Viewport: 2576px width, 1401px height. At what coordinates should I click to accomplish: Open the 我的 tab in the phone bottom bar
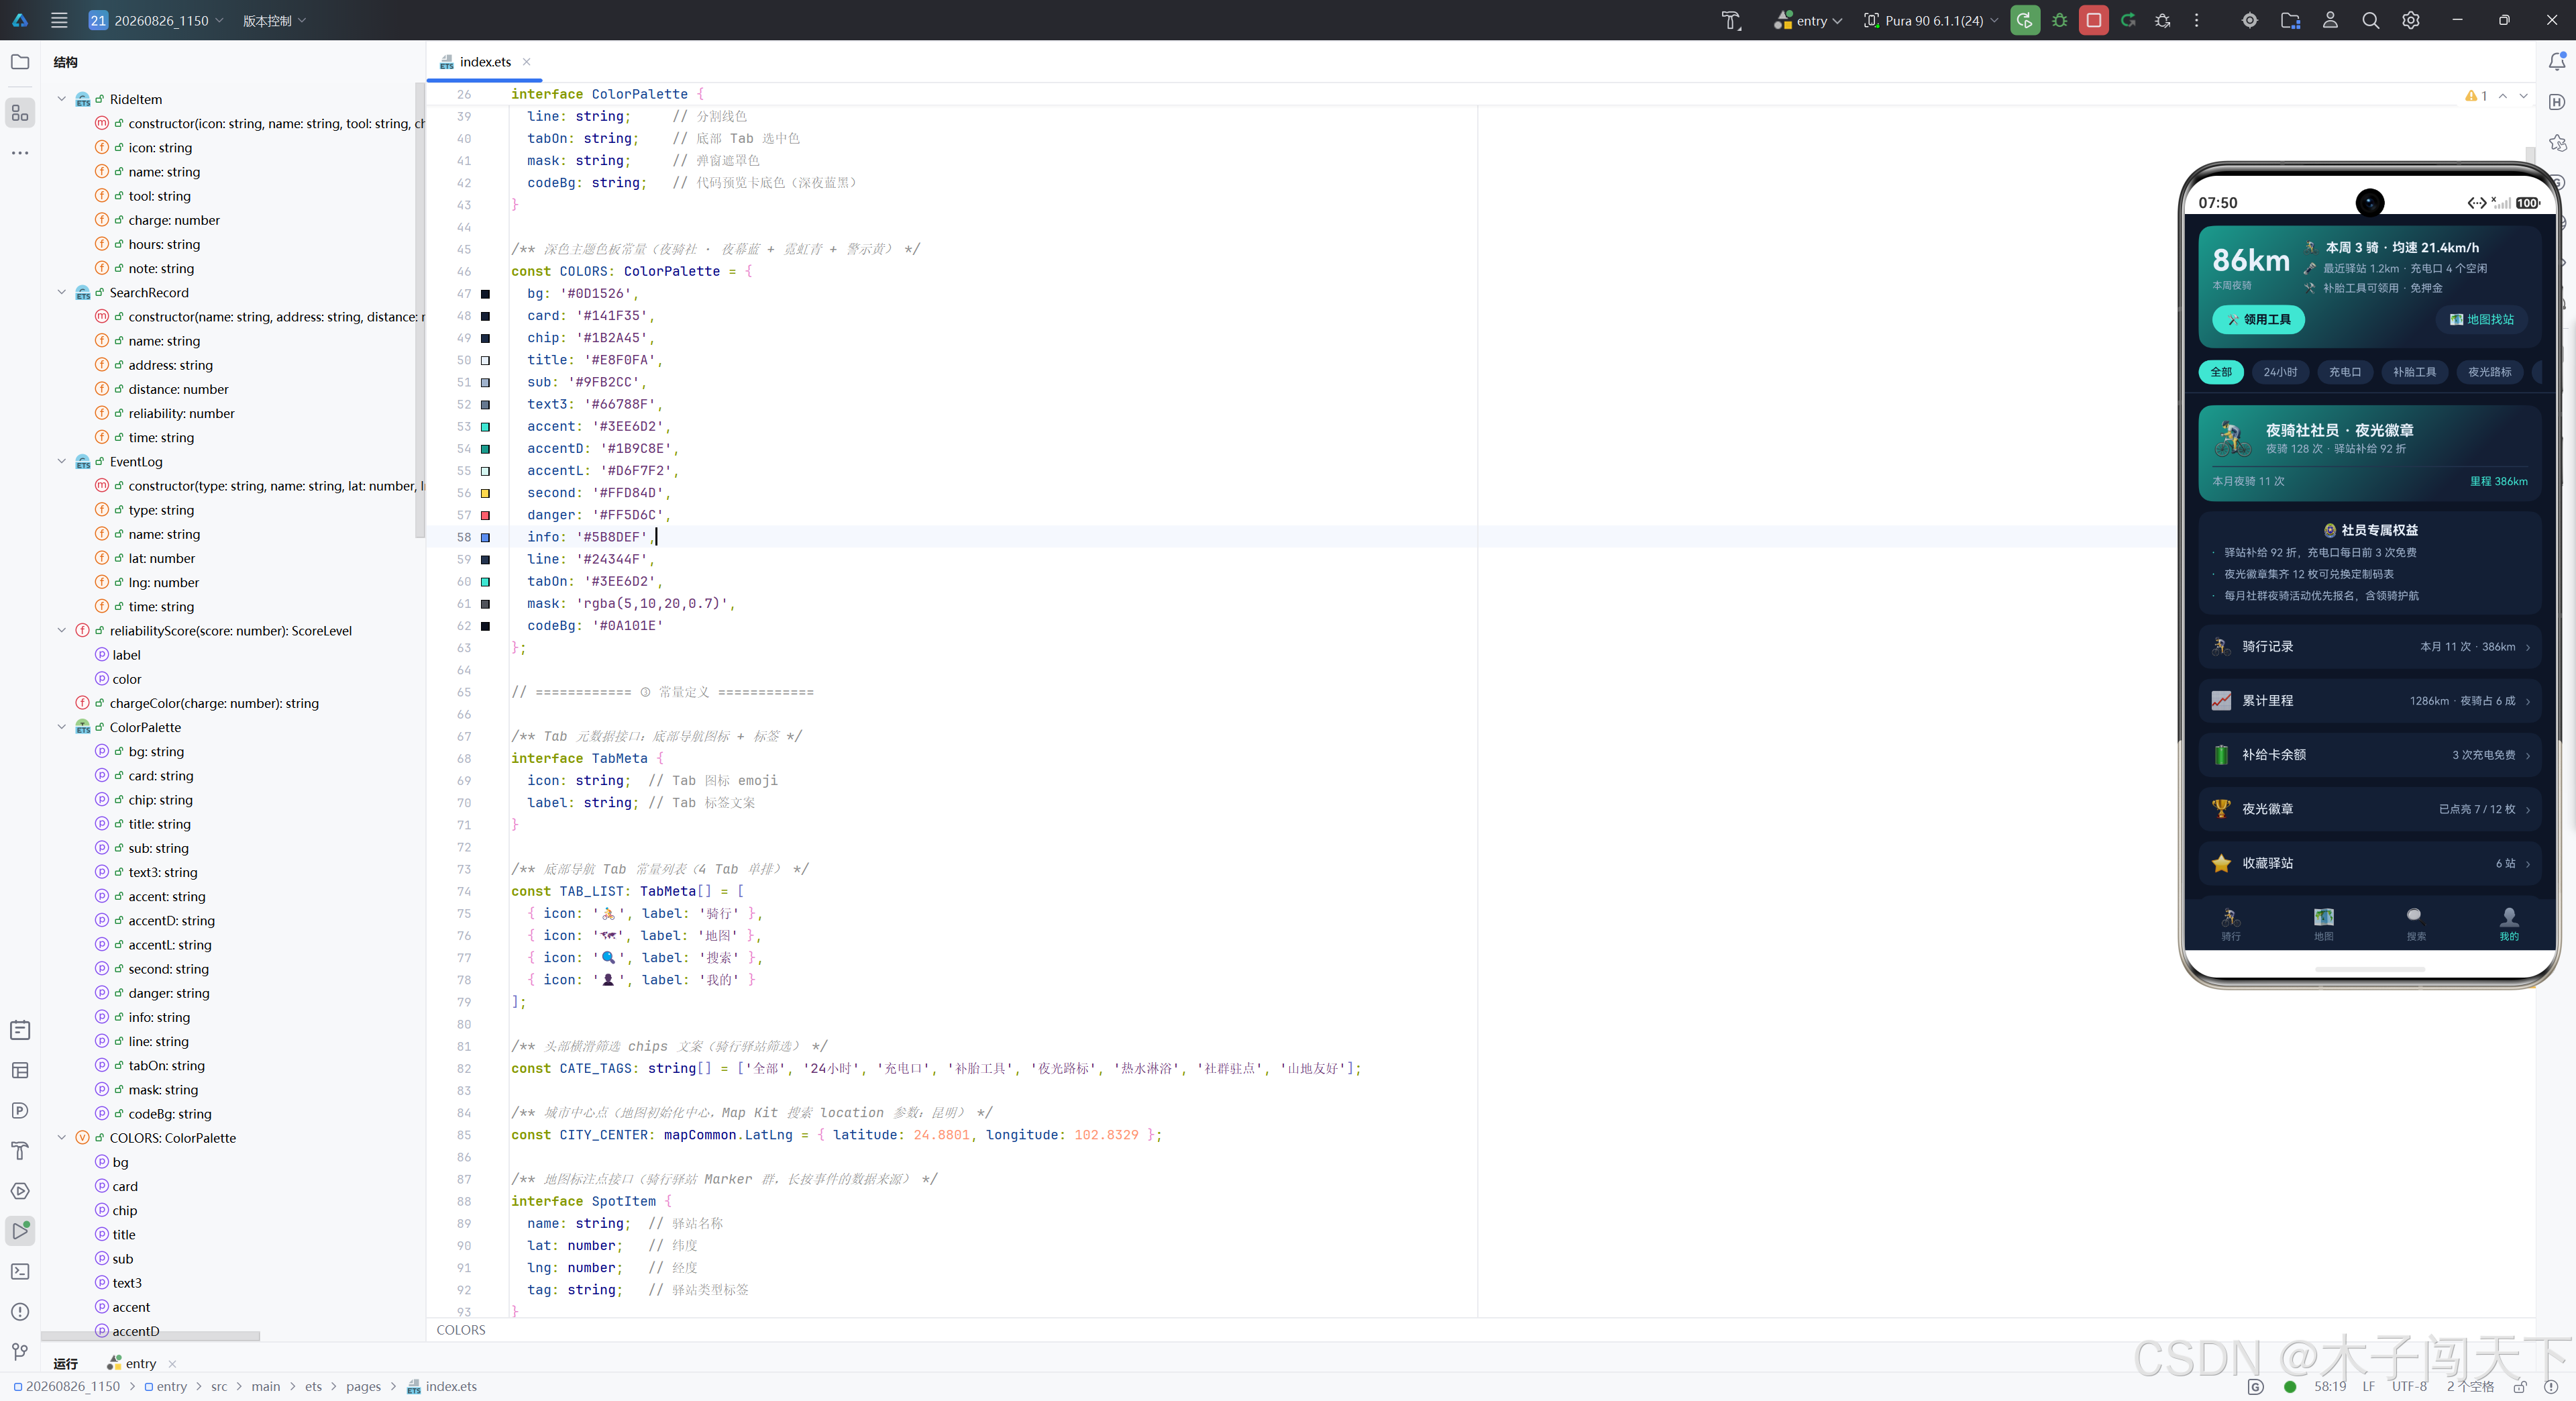tap(2509, 924)
